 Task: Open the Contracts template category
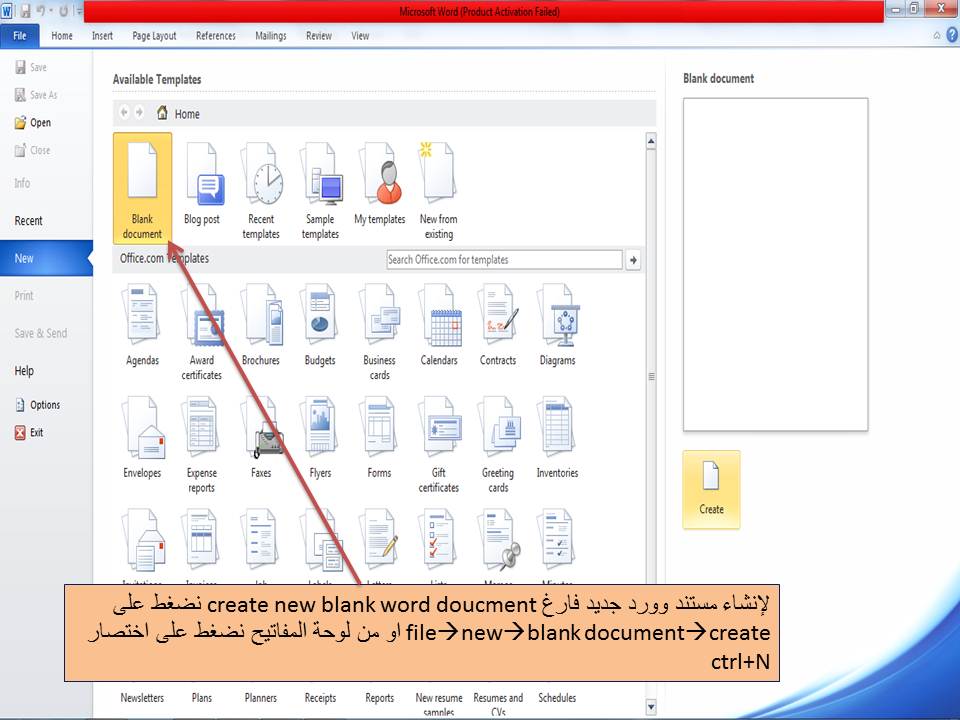(x=498, y=324)
